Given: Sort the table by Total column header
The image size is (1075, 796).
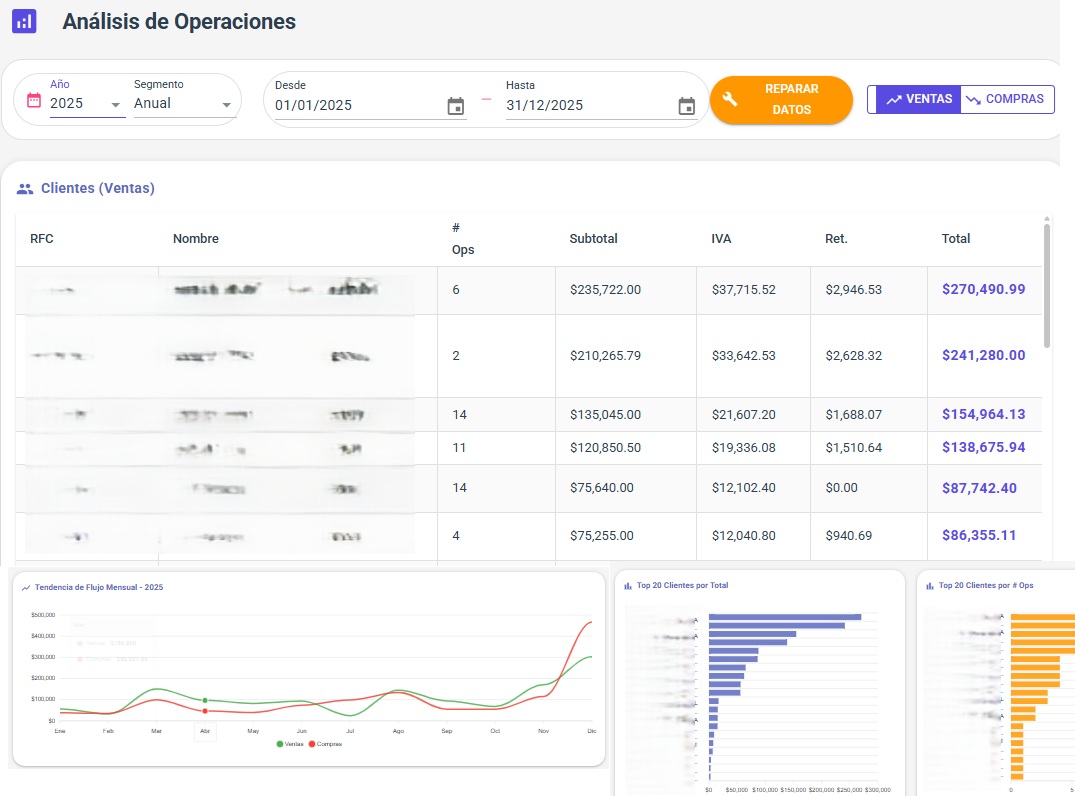Looking at the screenshot, I should click(955, 239).
